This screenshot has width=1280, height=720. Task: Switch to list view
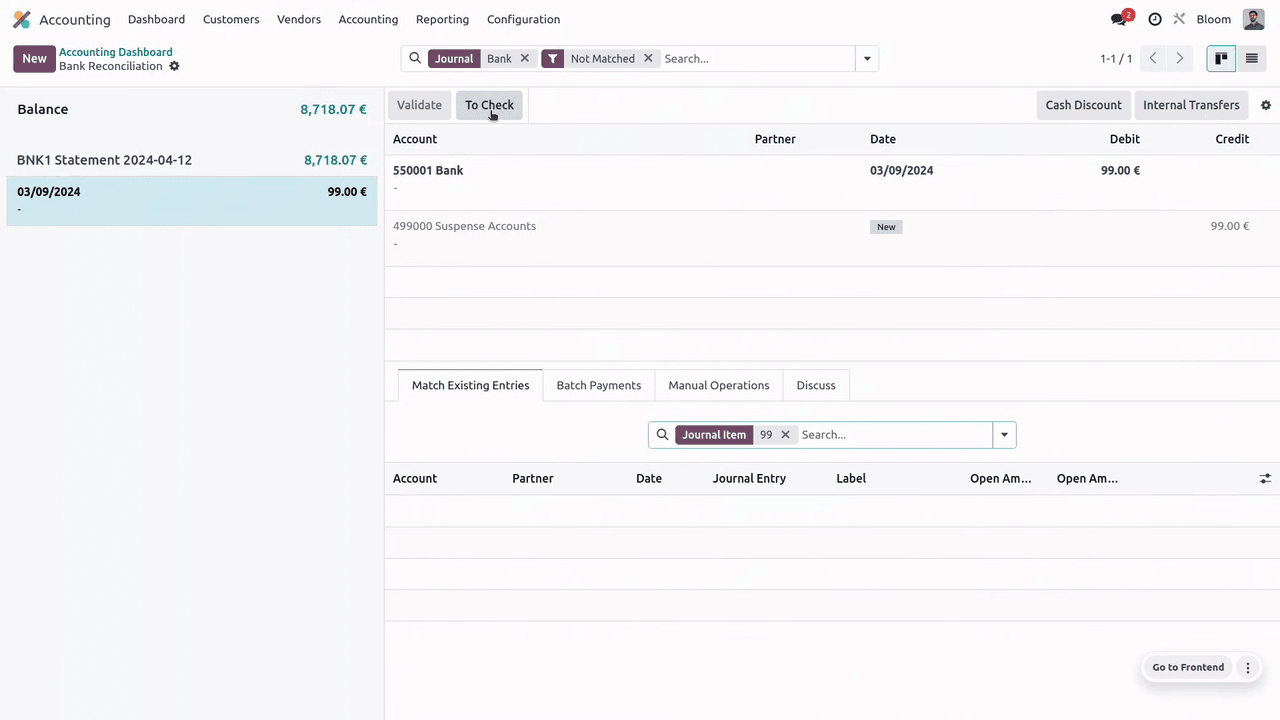[x=1251, y=59]
